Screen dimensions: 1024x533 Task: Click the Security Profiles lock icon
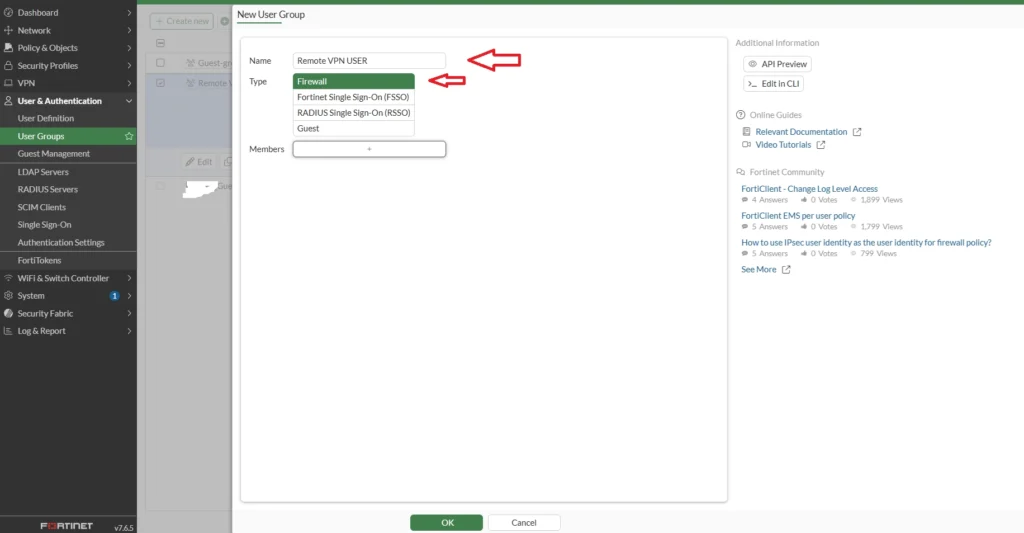(8, 65)
